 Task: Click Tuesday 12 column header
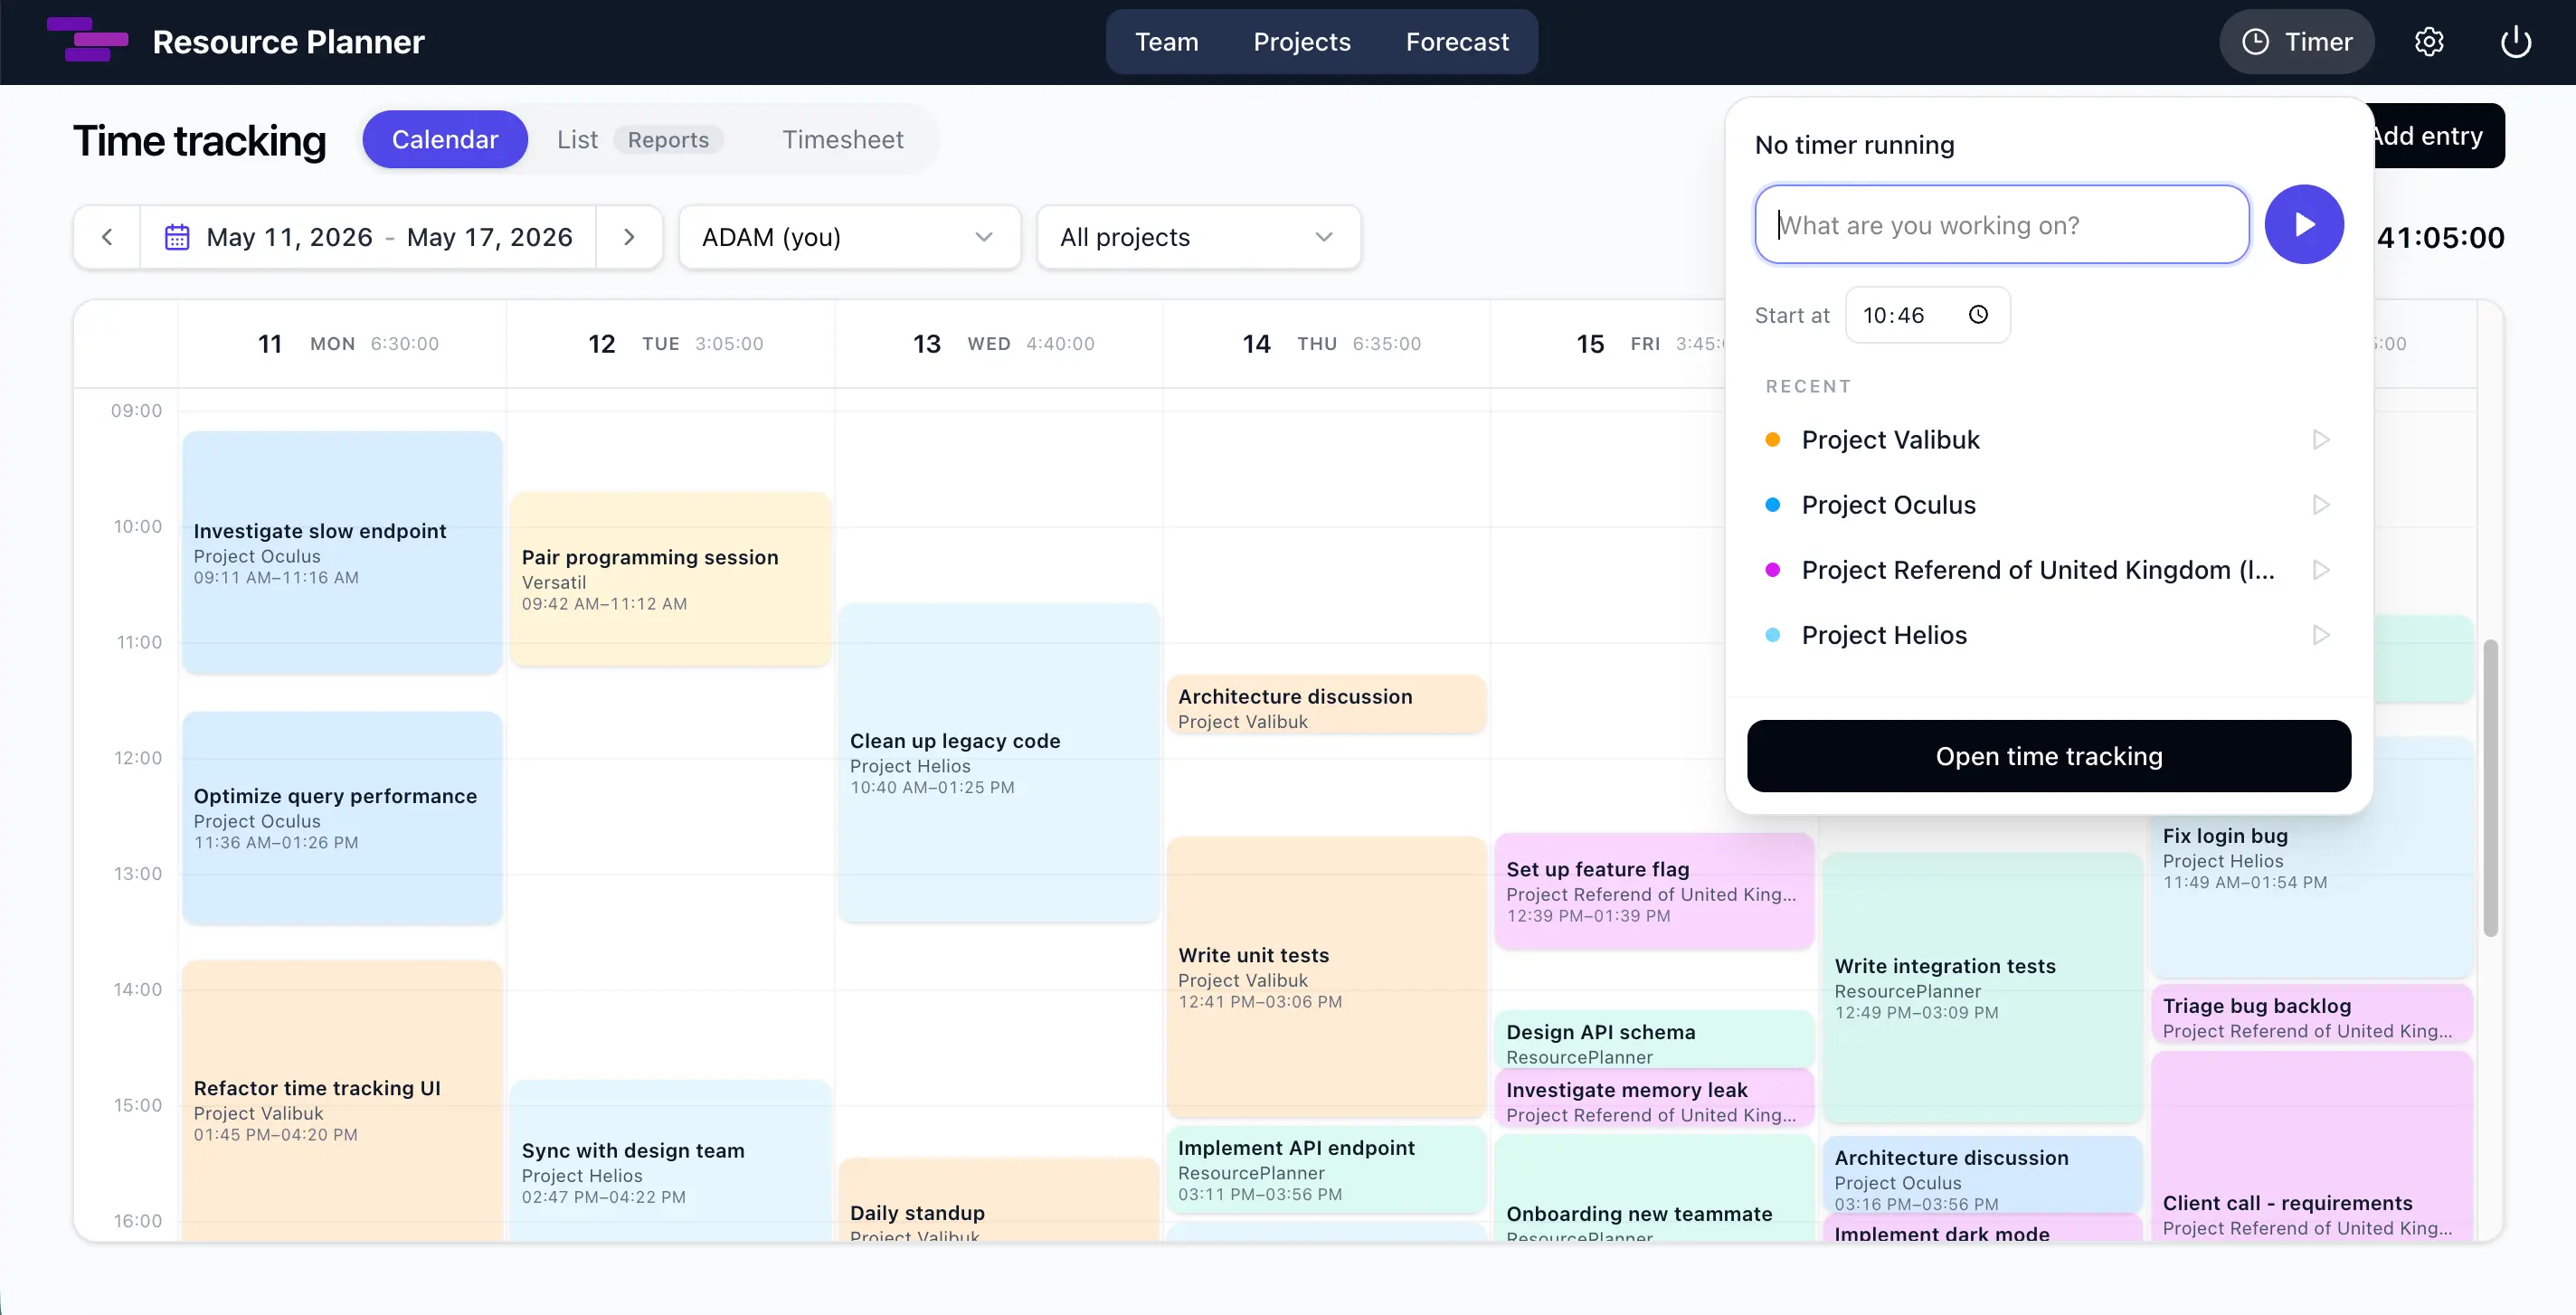670,344
